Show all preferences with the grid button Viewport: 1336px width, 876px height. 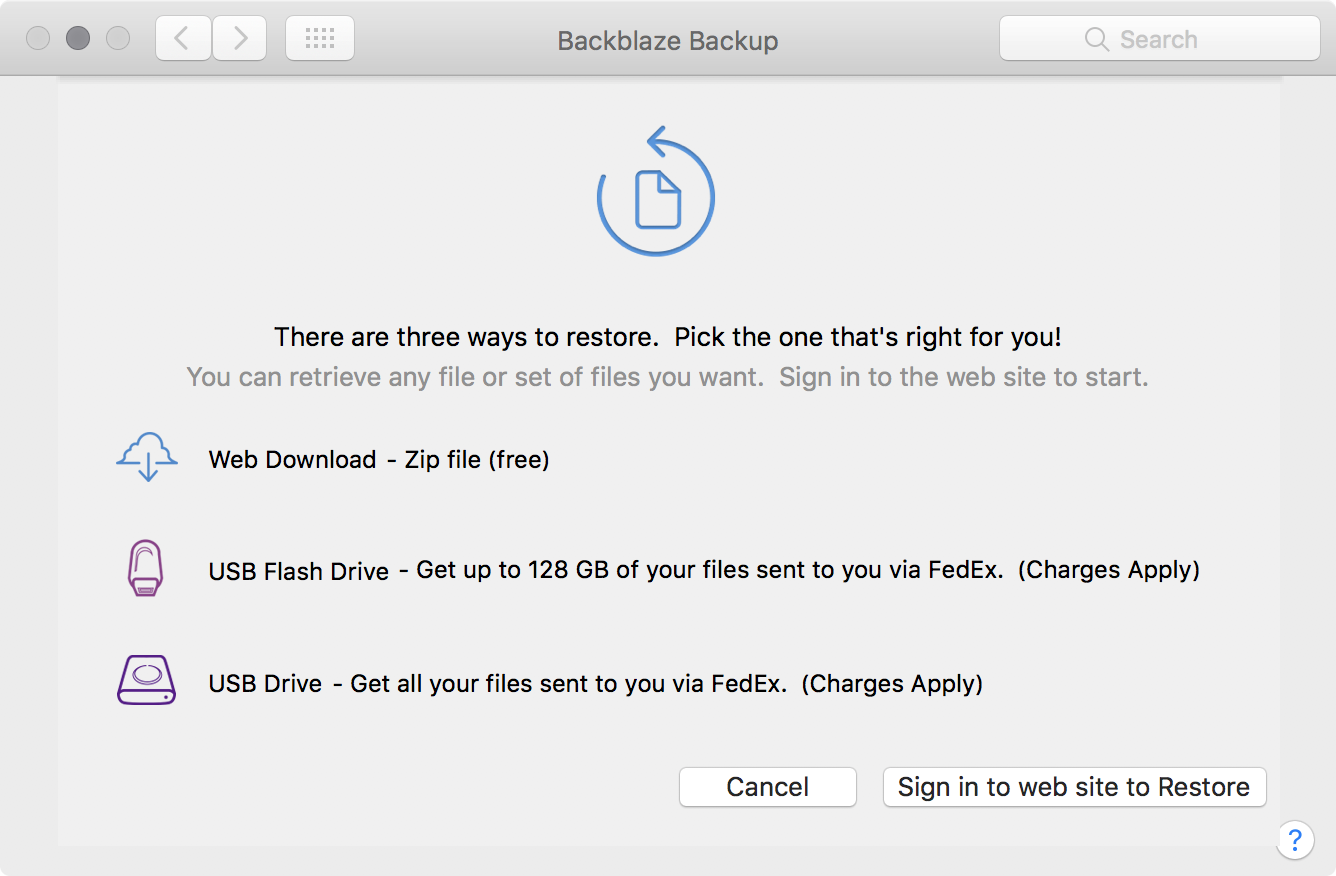point(320,39)
